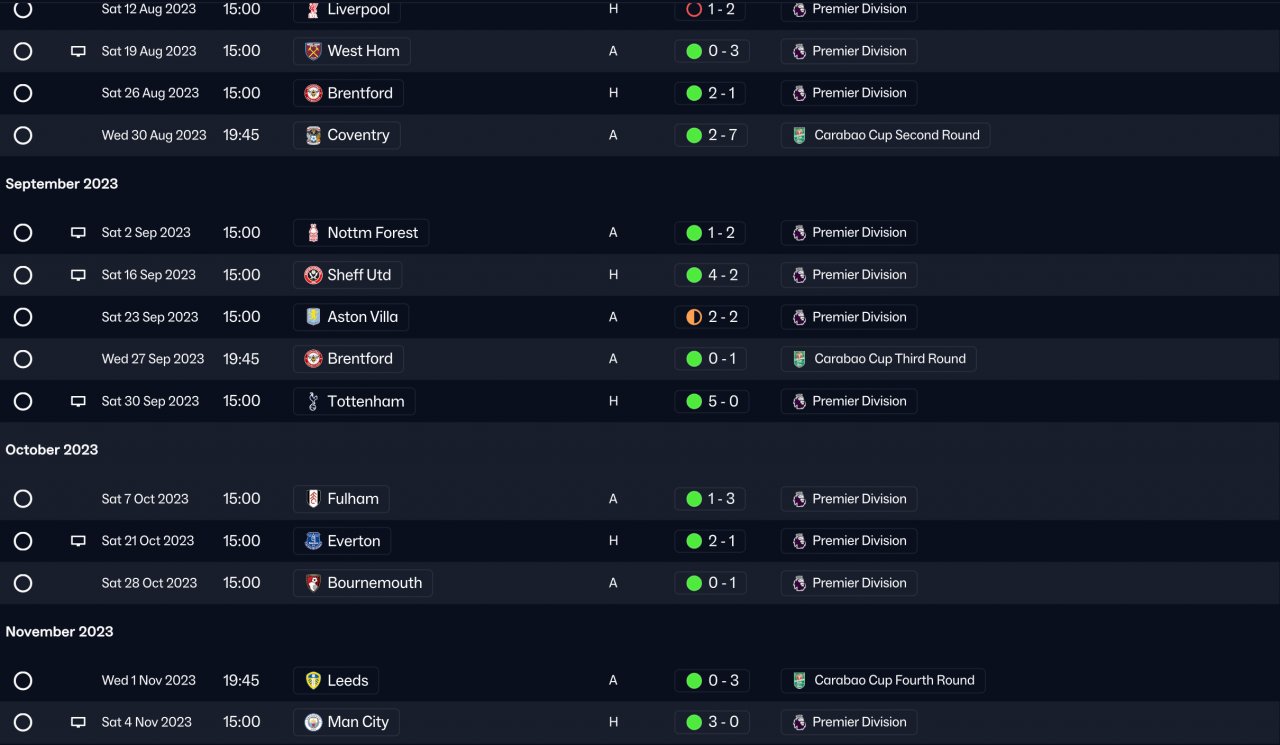Select the radio circle for Fulham fixture
This screenshot has height=745, width=1280.
point(23,499)
